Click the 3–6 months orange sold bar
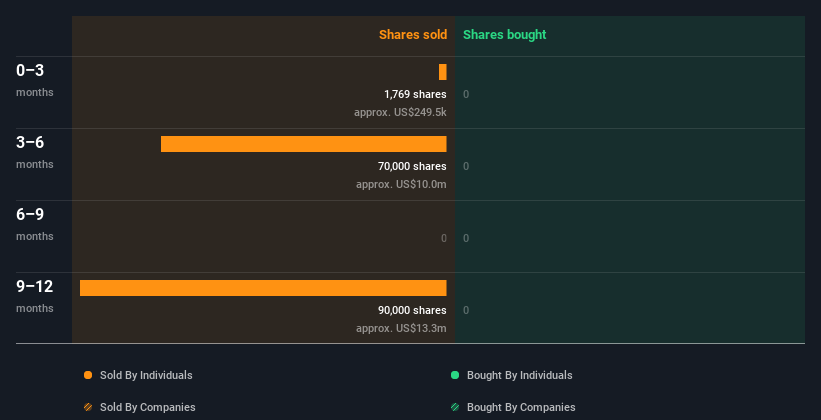This screenshot has height=420, width=821. (x=304, y=144)
